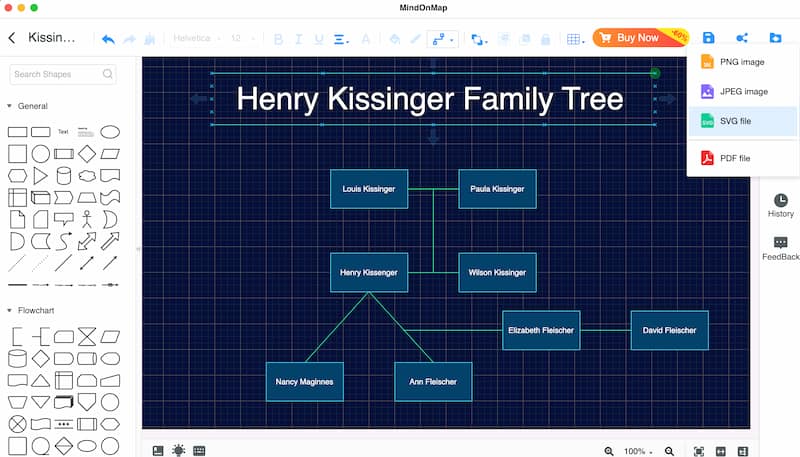Select the David Fleischer node
Image resolution: width=800 pixels, height=457 pixels.
(x=669, y=330)
